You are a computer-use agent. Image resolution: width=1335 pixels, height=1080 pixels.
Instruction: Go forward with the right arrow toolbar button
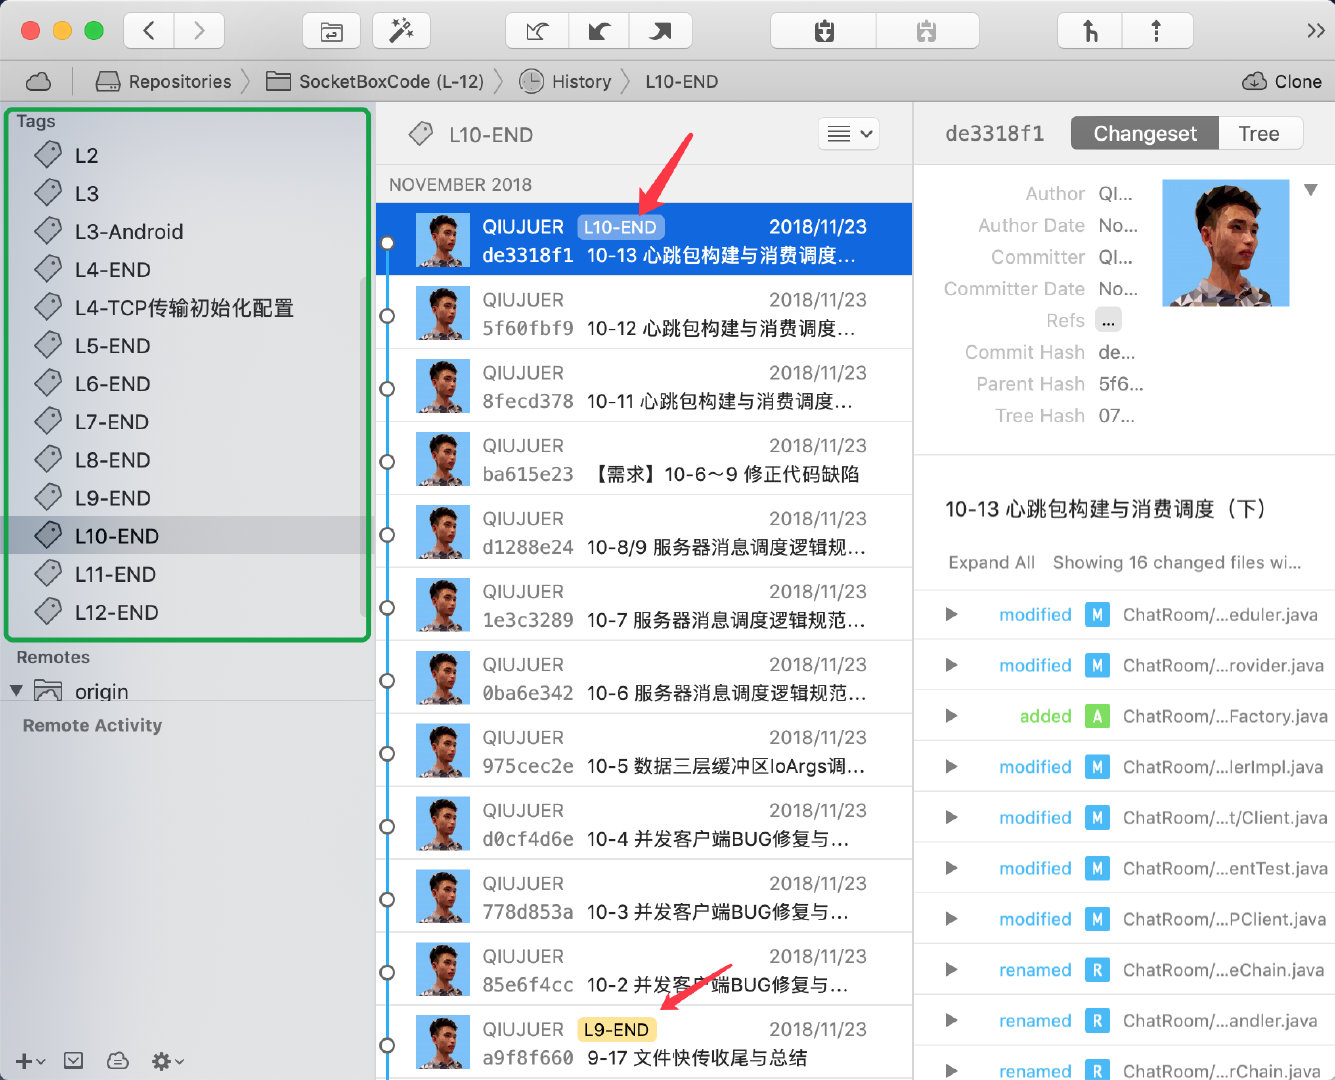[199, 31]
